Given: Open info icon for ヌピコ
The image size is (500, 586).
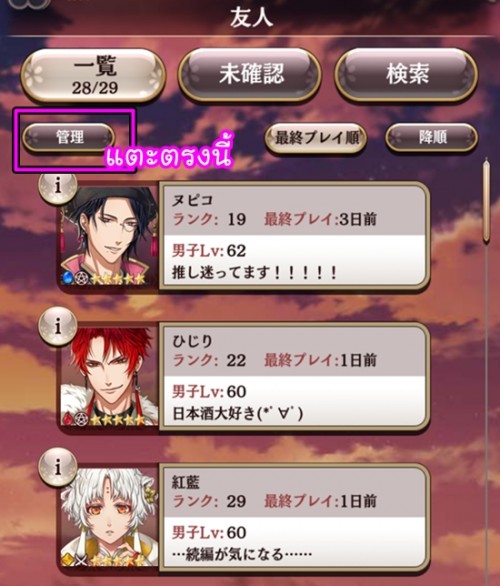Looking at the screenshot, I should click(x=58, y=185).
